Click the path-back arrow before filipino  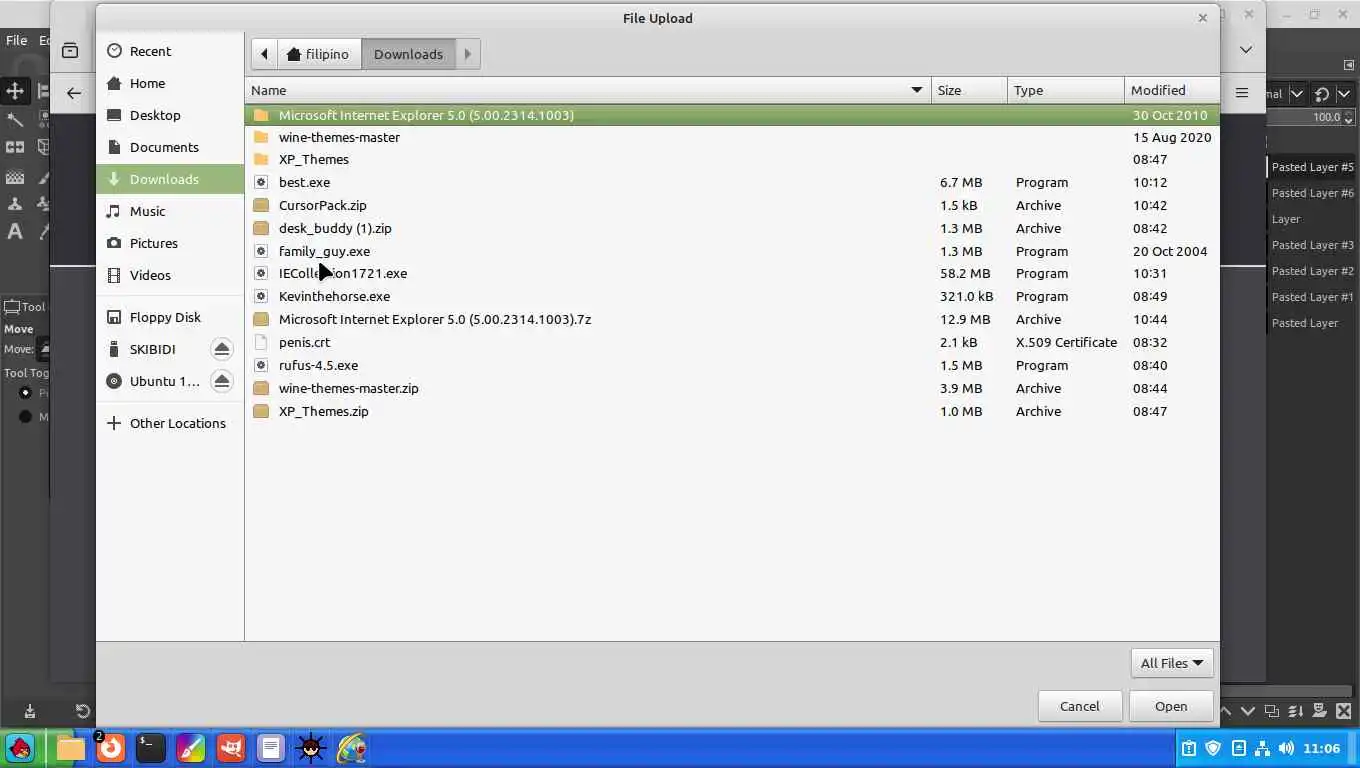(x=264, y=54)
